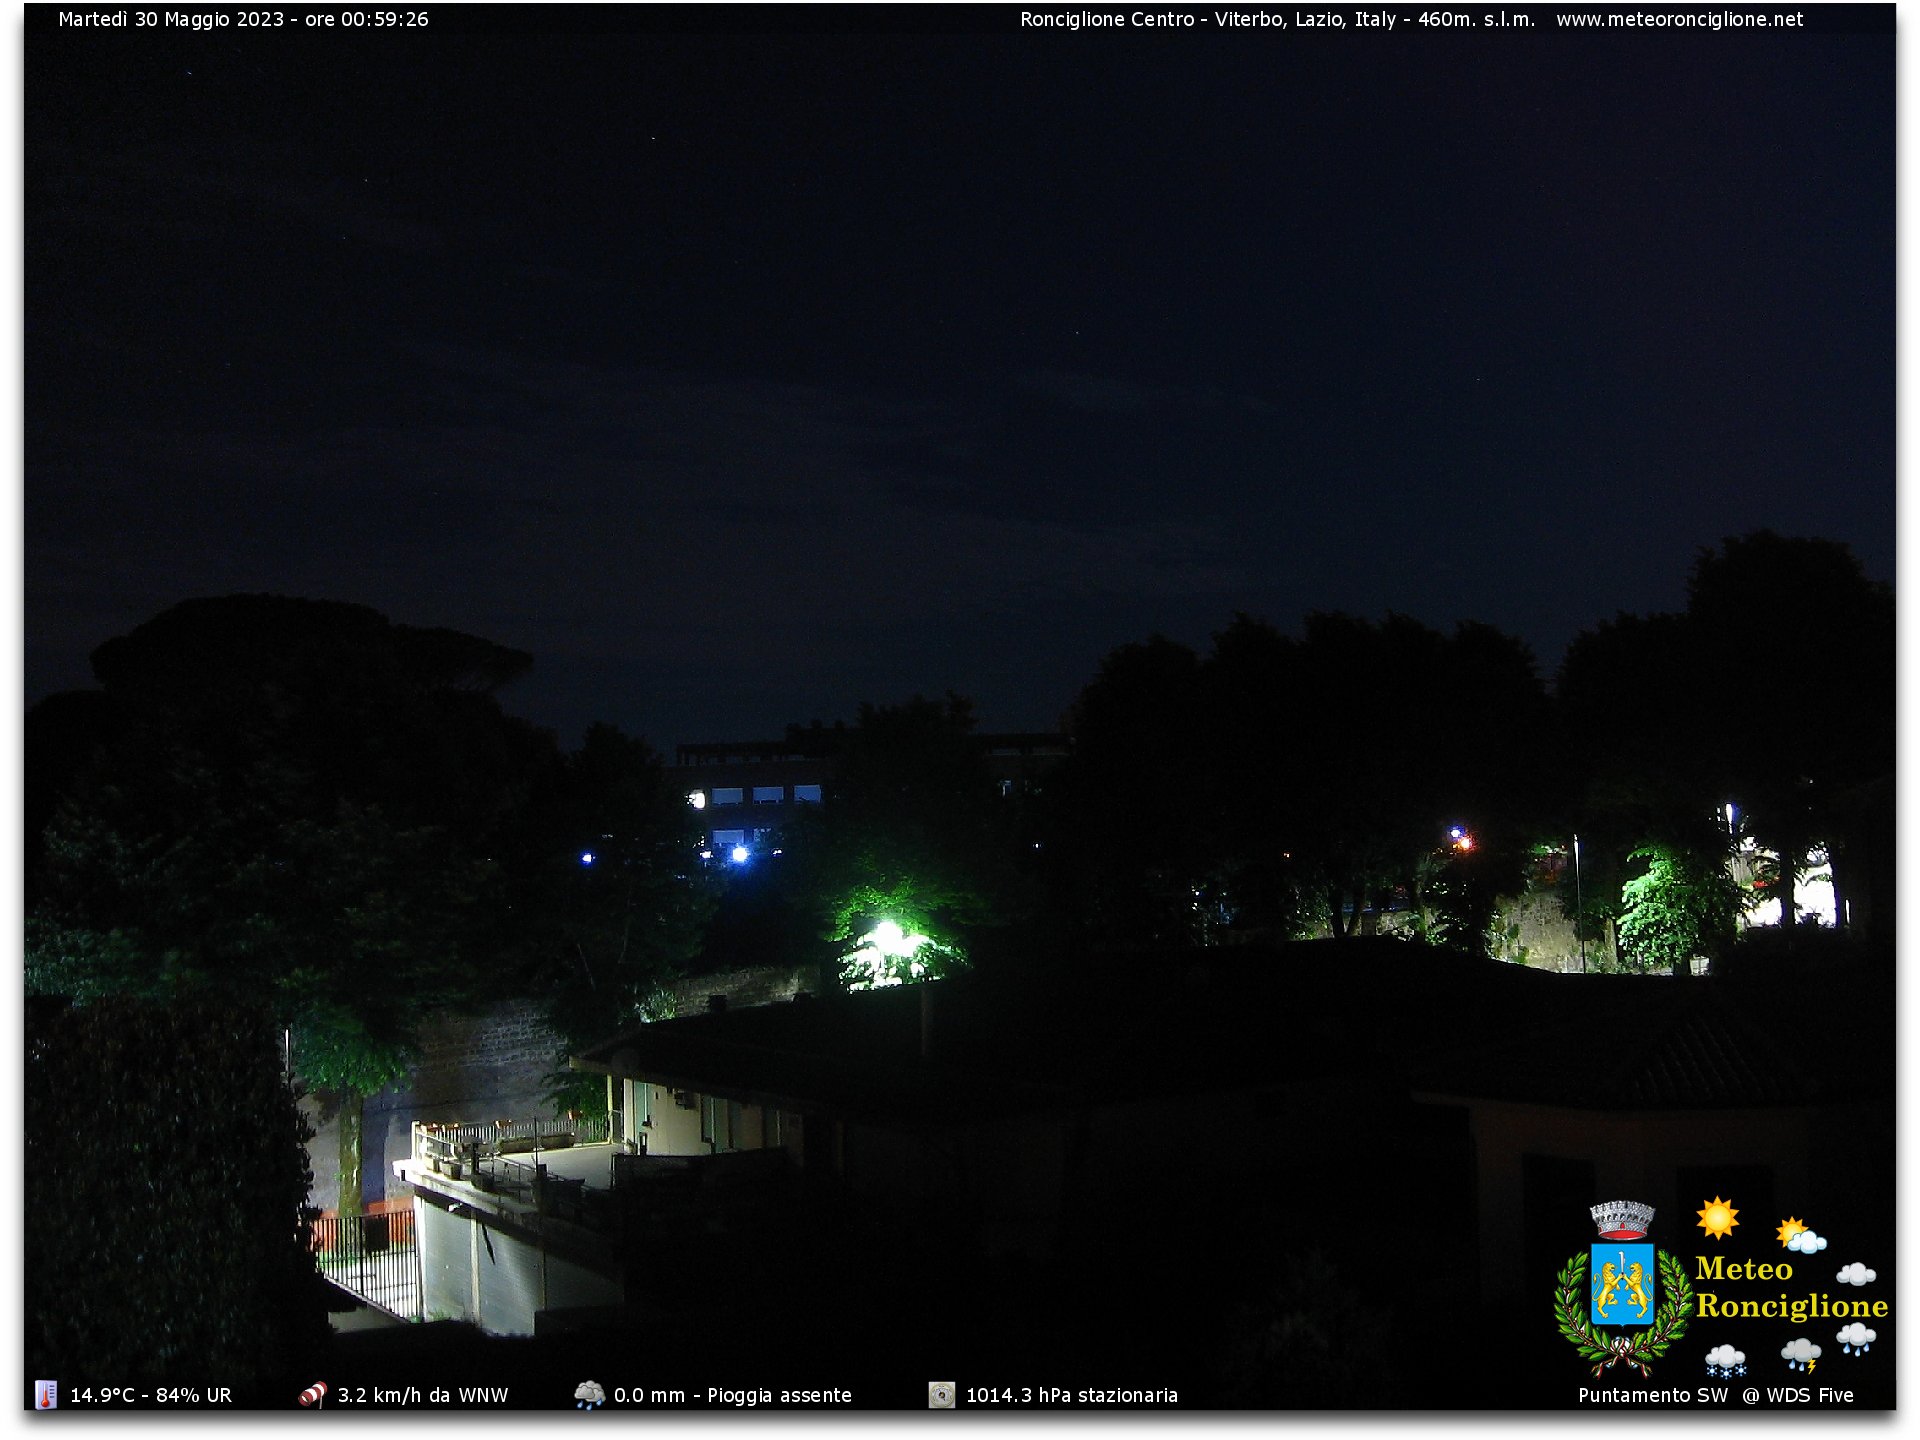The width and height of the screenshot is (1920, 1440).
Task: Click the thunderstorm cloud icon in logo
Action: point(1800,1356)
